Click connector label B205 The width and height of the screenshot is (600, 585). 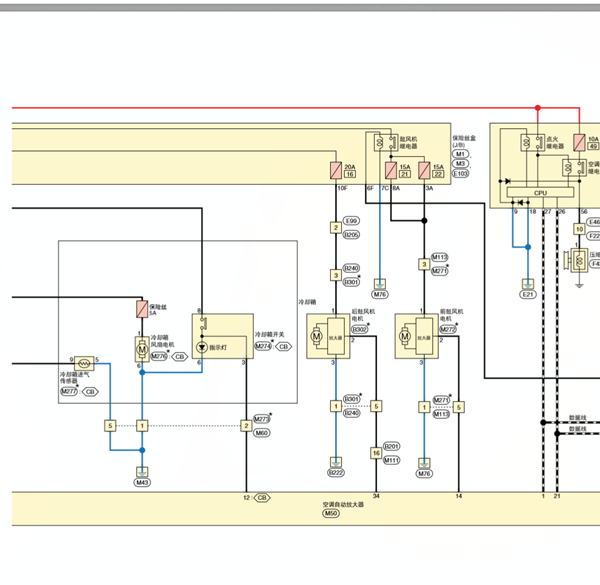[351, 235]
